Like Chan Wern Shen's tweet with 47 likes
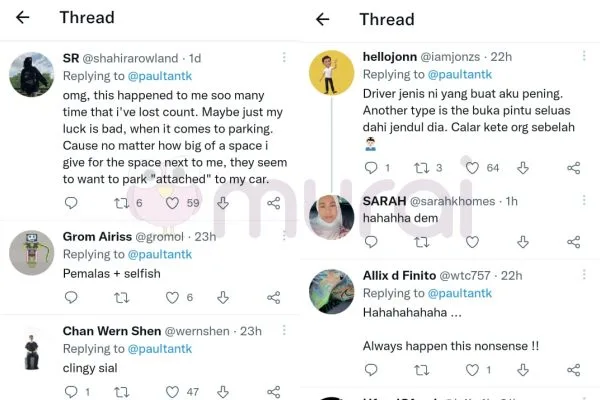This screenshot has width=600, height=400. [x=172, y=392]
